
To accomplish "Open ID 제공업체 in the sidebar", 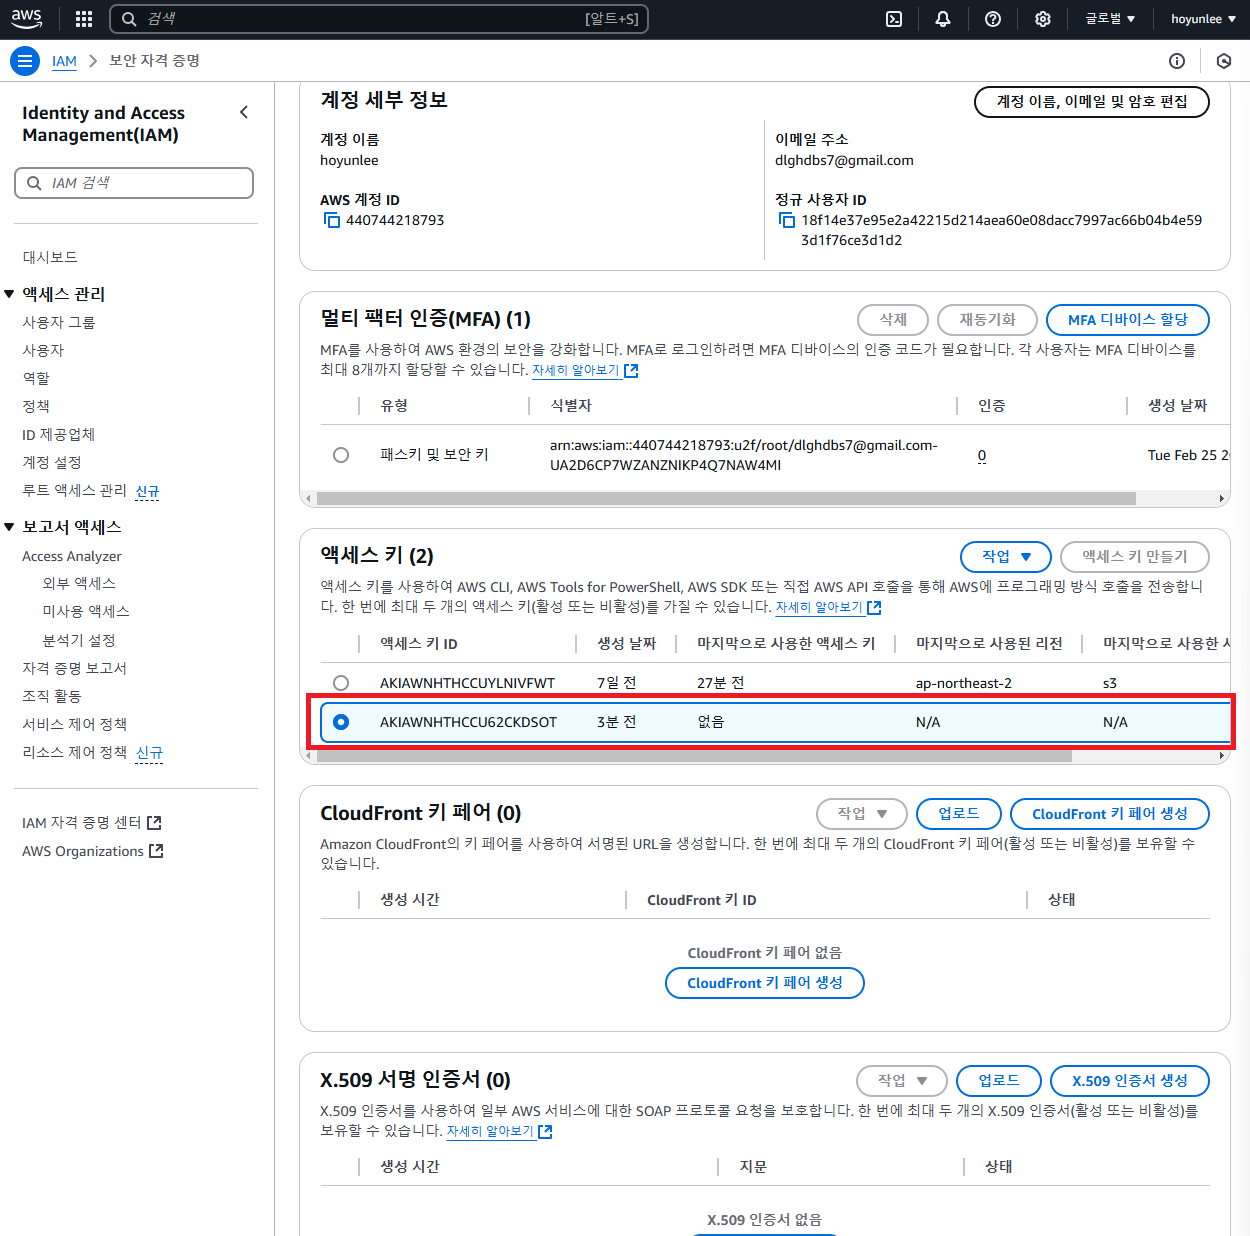I will pyautogui.click(x=59, y=434).
